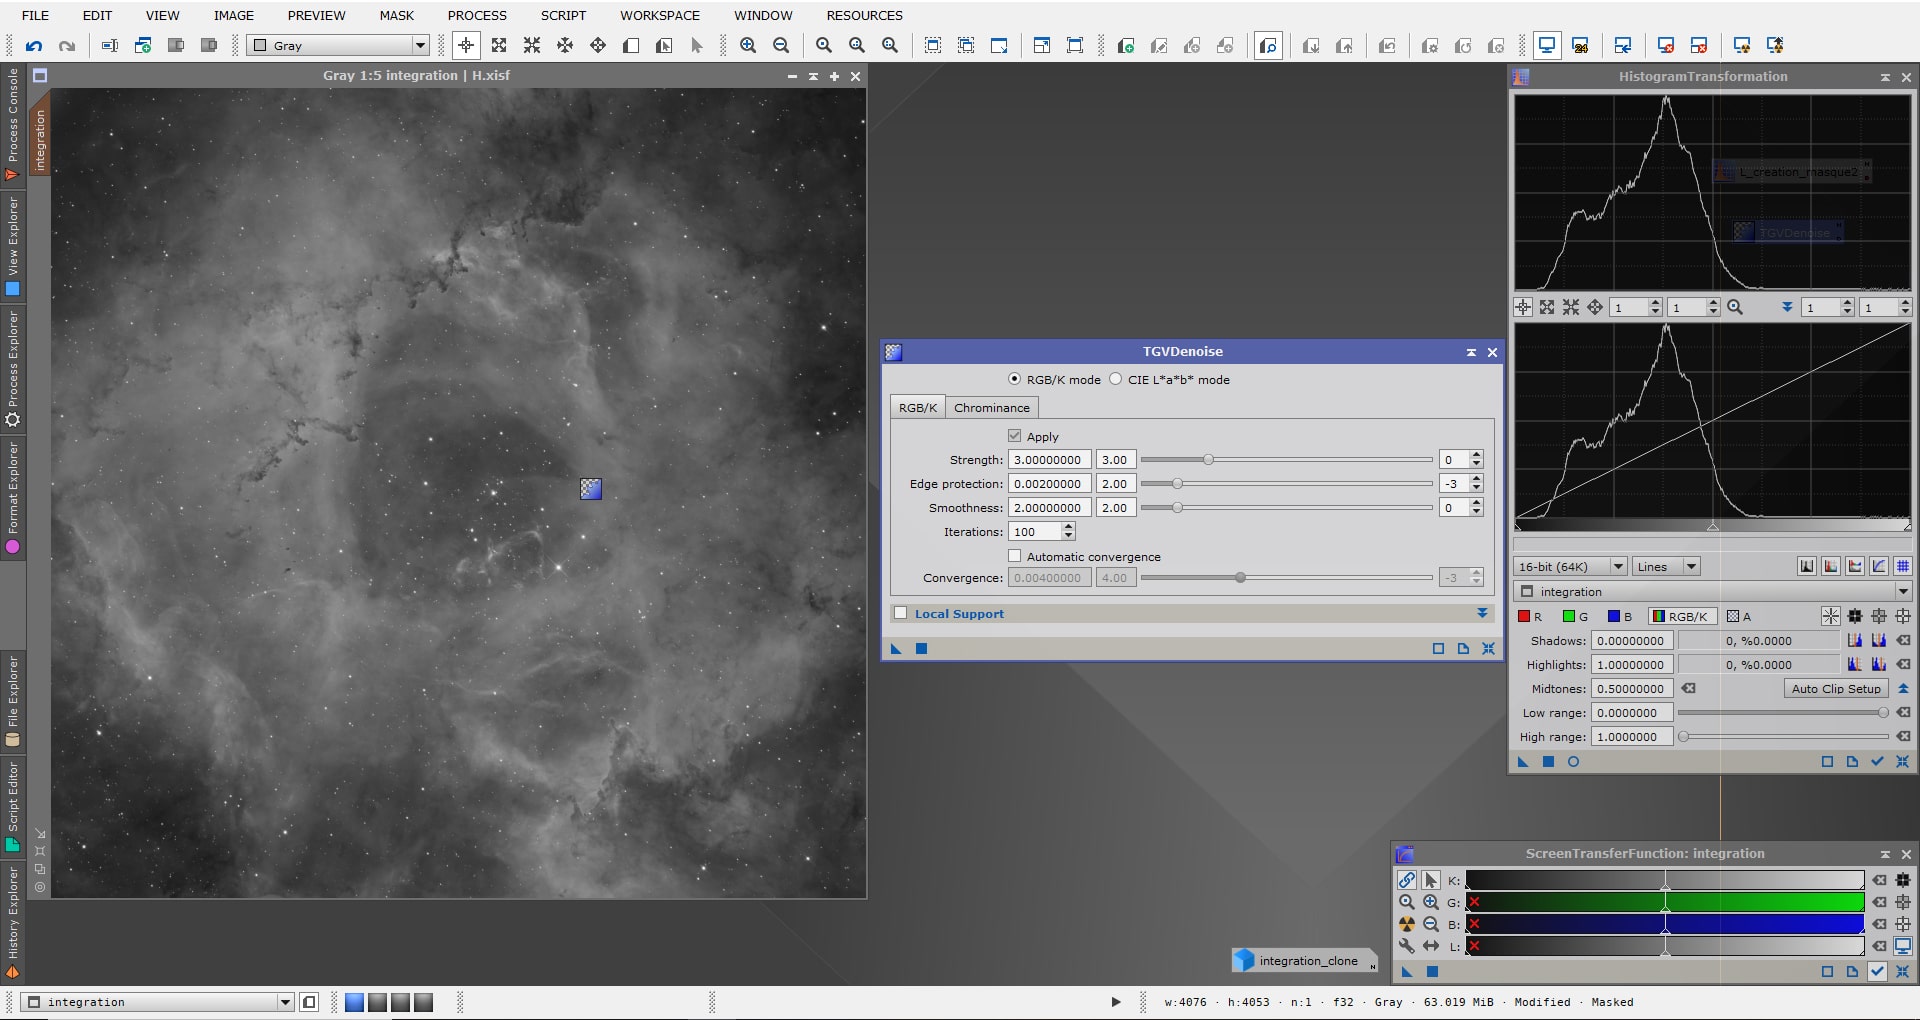Click the STF nuclear auto-stretch icon
The height and width of the screenshot is (1020, 1920).
1407,924
